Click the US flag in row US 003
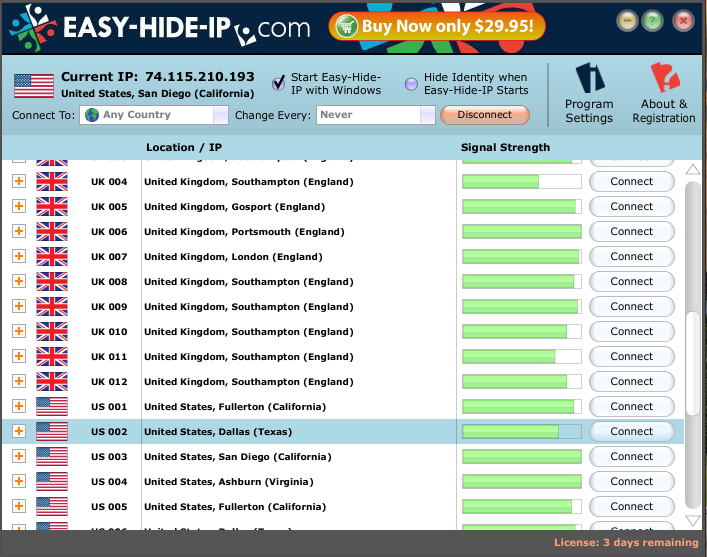This screenshot has height=557, width=707. [52, 456]
